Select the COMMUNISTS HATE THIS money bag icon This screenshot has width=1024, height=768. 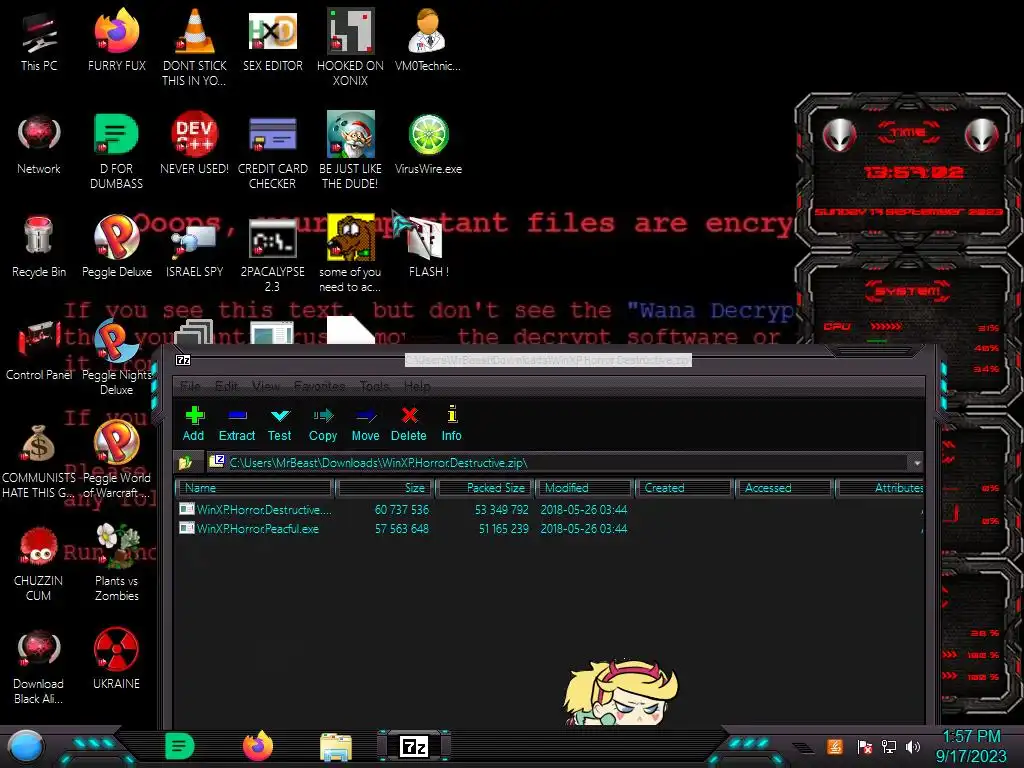coord(39,460)
